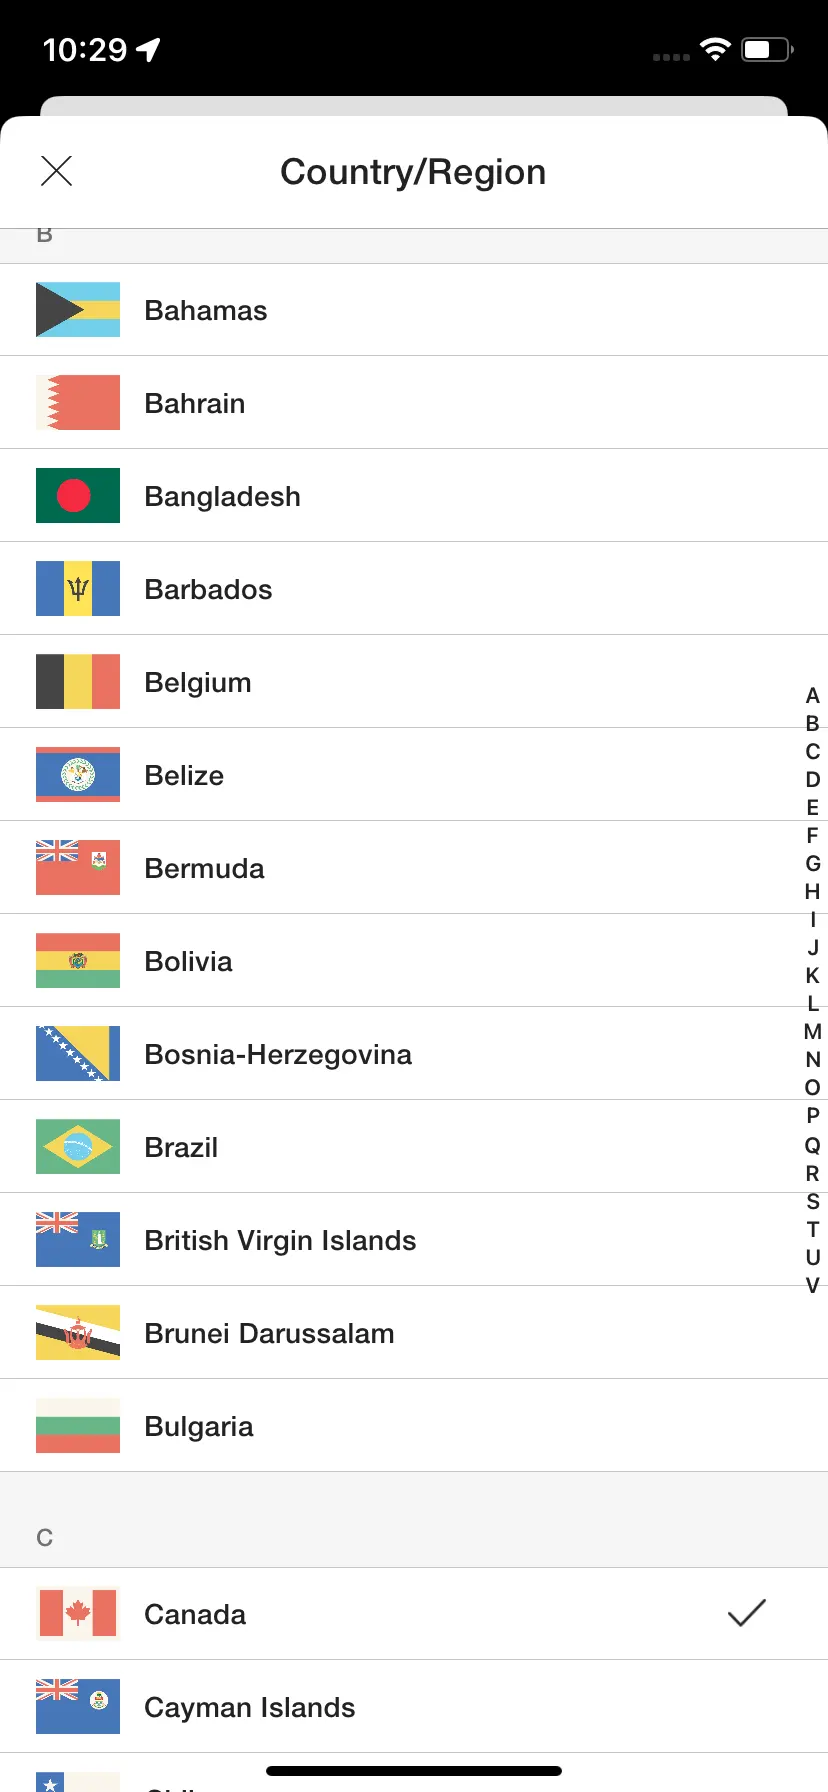Close the Country/Region picker with X icon

tap(56, 171)
